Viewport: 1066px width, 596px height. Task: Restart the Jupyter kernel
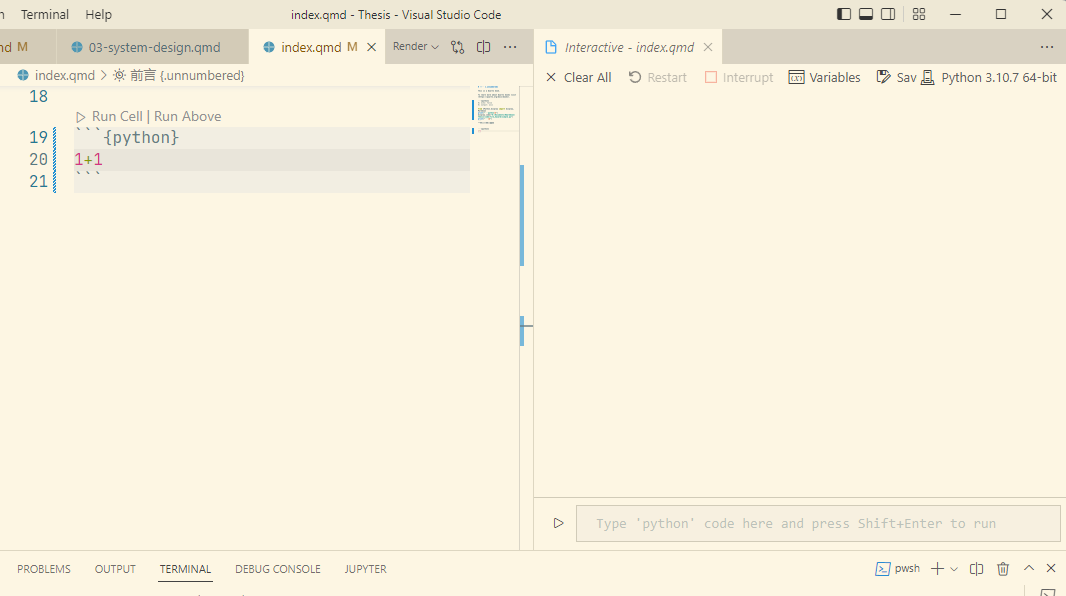click(x=657, y=77)
